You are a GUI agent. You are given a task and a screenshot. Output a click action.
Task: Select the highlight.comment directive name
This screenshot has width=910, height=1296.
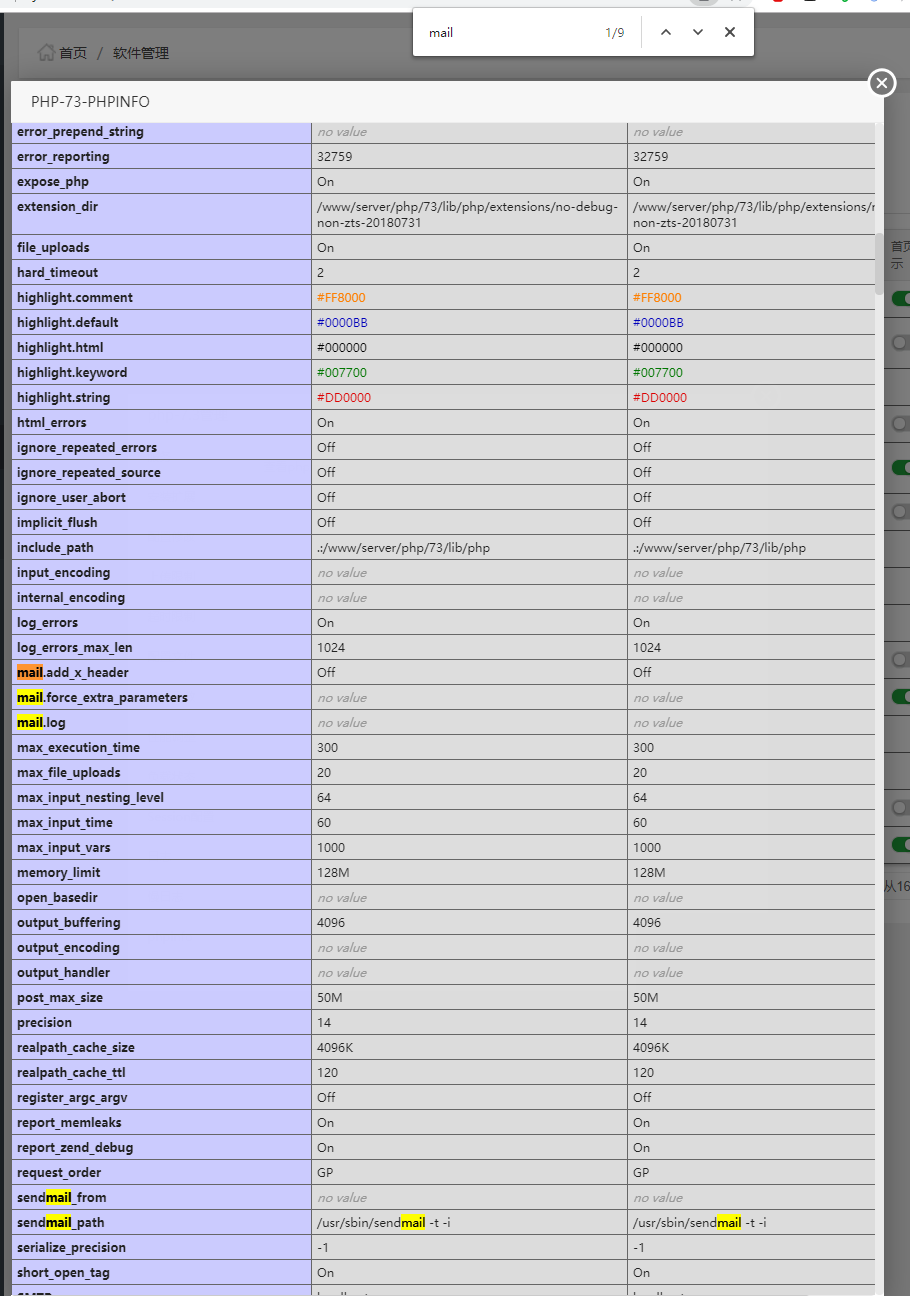click(75, 297)
